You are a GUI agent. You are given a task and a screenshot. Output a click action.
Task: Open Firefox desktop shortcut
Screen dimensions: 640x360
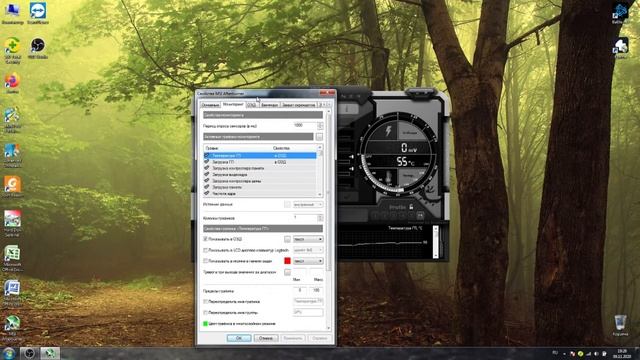[x=12, y=83]
